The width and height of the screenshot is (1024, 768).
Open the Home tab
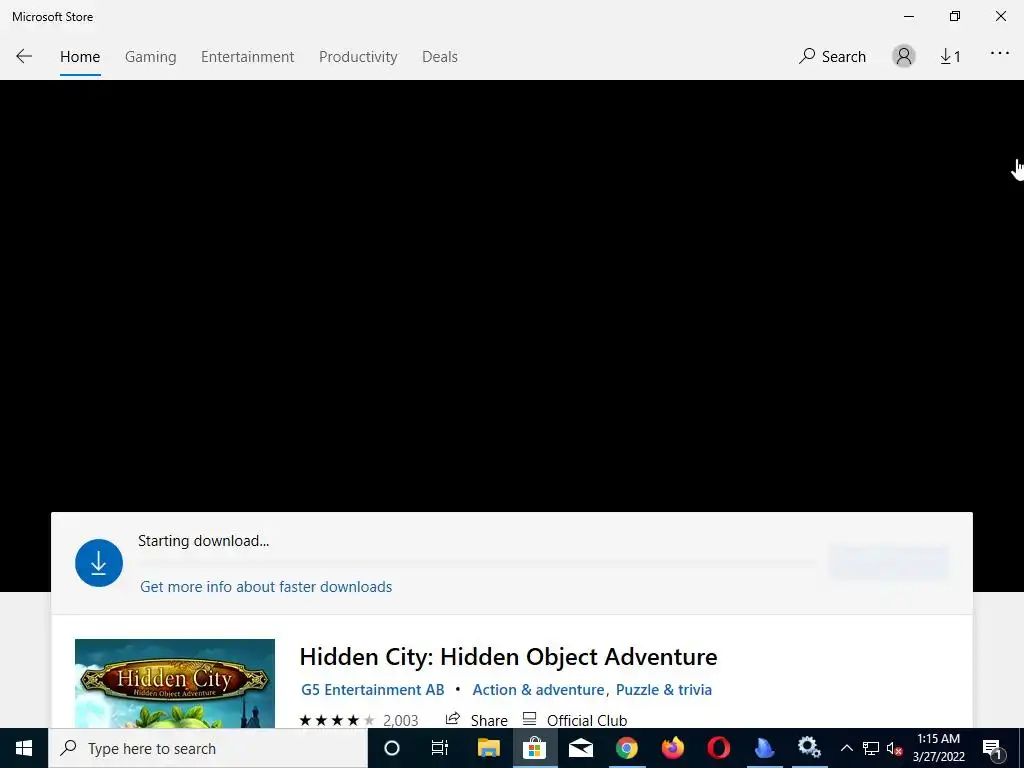80,57
